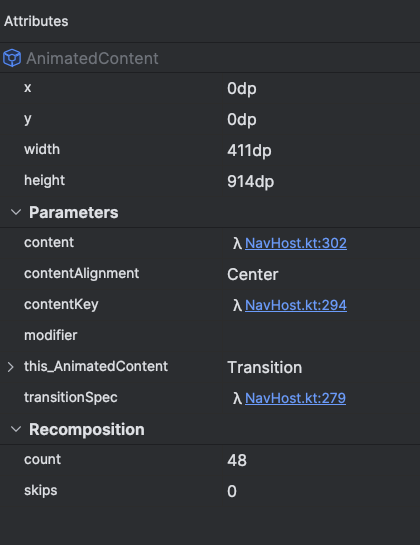Select the x attribute value 0dp
This screenshot has width=420, height=545.
click(x=242, y=89)
